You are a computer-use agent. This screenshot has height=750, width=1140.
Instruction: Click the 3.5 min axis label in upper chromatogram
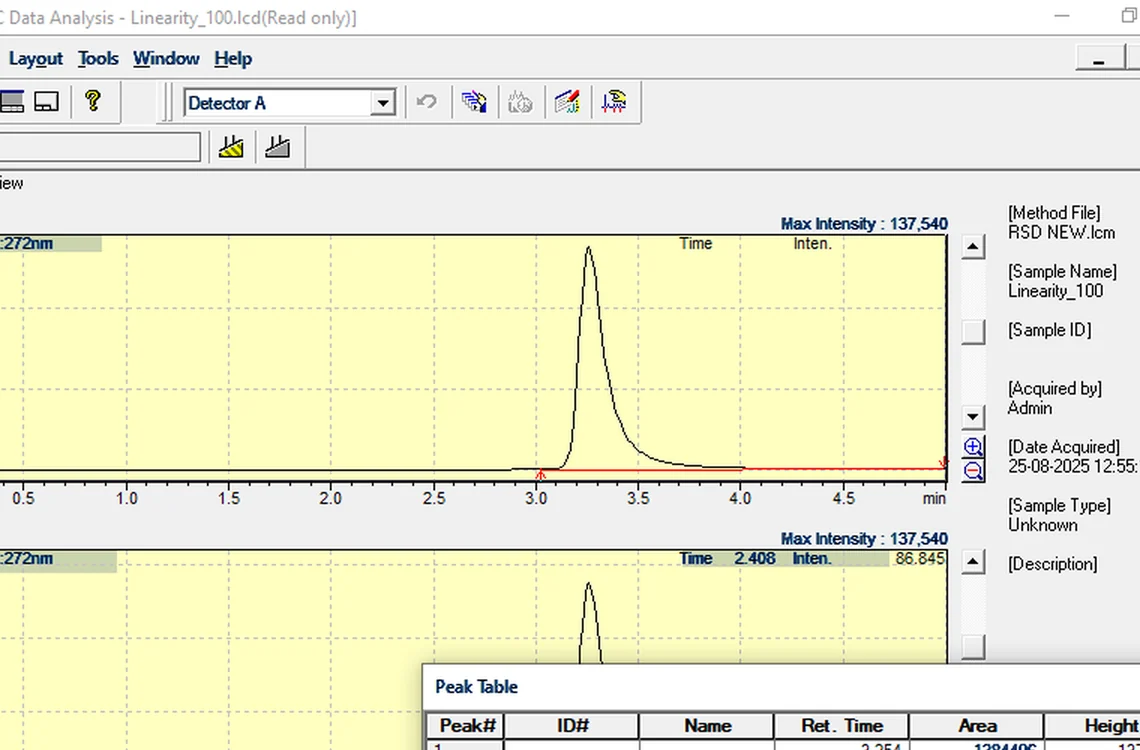click(x=638, y=499)
